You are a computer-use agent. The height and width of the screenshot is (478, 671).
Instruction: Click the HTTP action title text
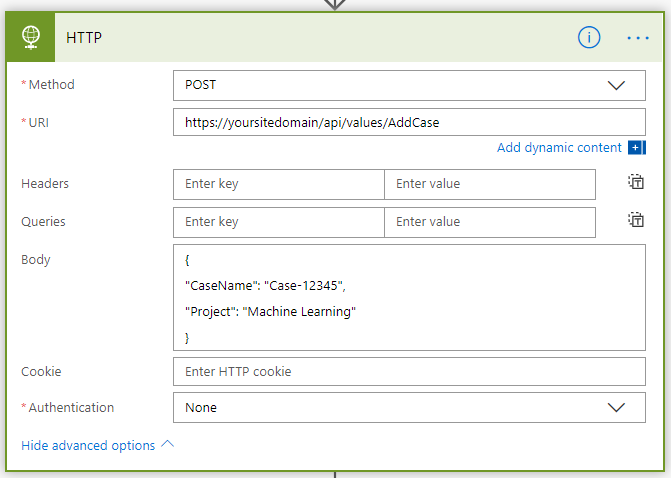(x=85, y=38)
